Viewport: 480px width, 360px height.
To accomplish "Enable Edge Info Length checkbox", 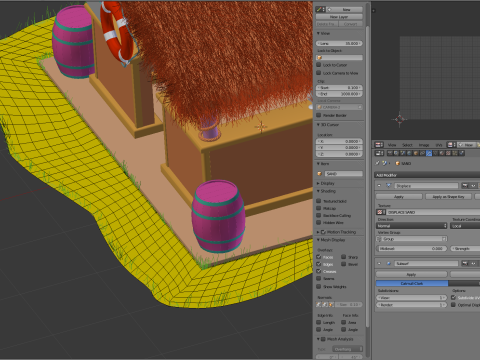I will click(x=319, y=322).
